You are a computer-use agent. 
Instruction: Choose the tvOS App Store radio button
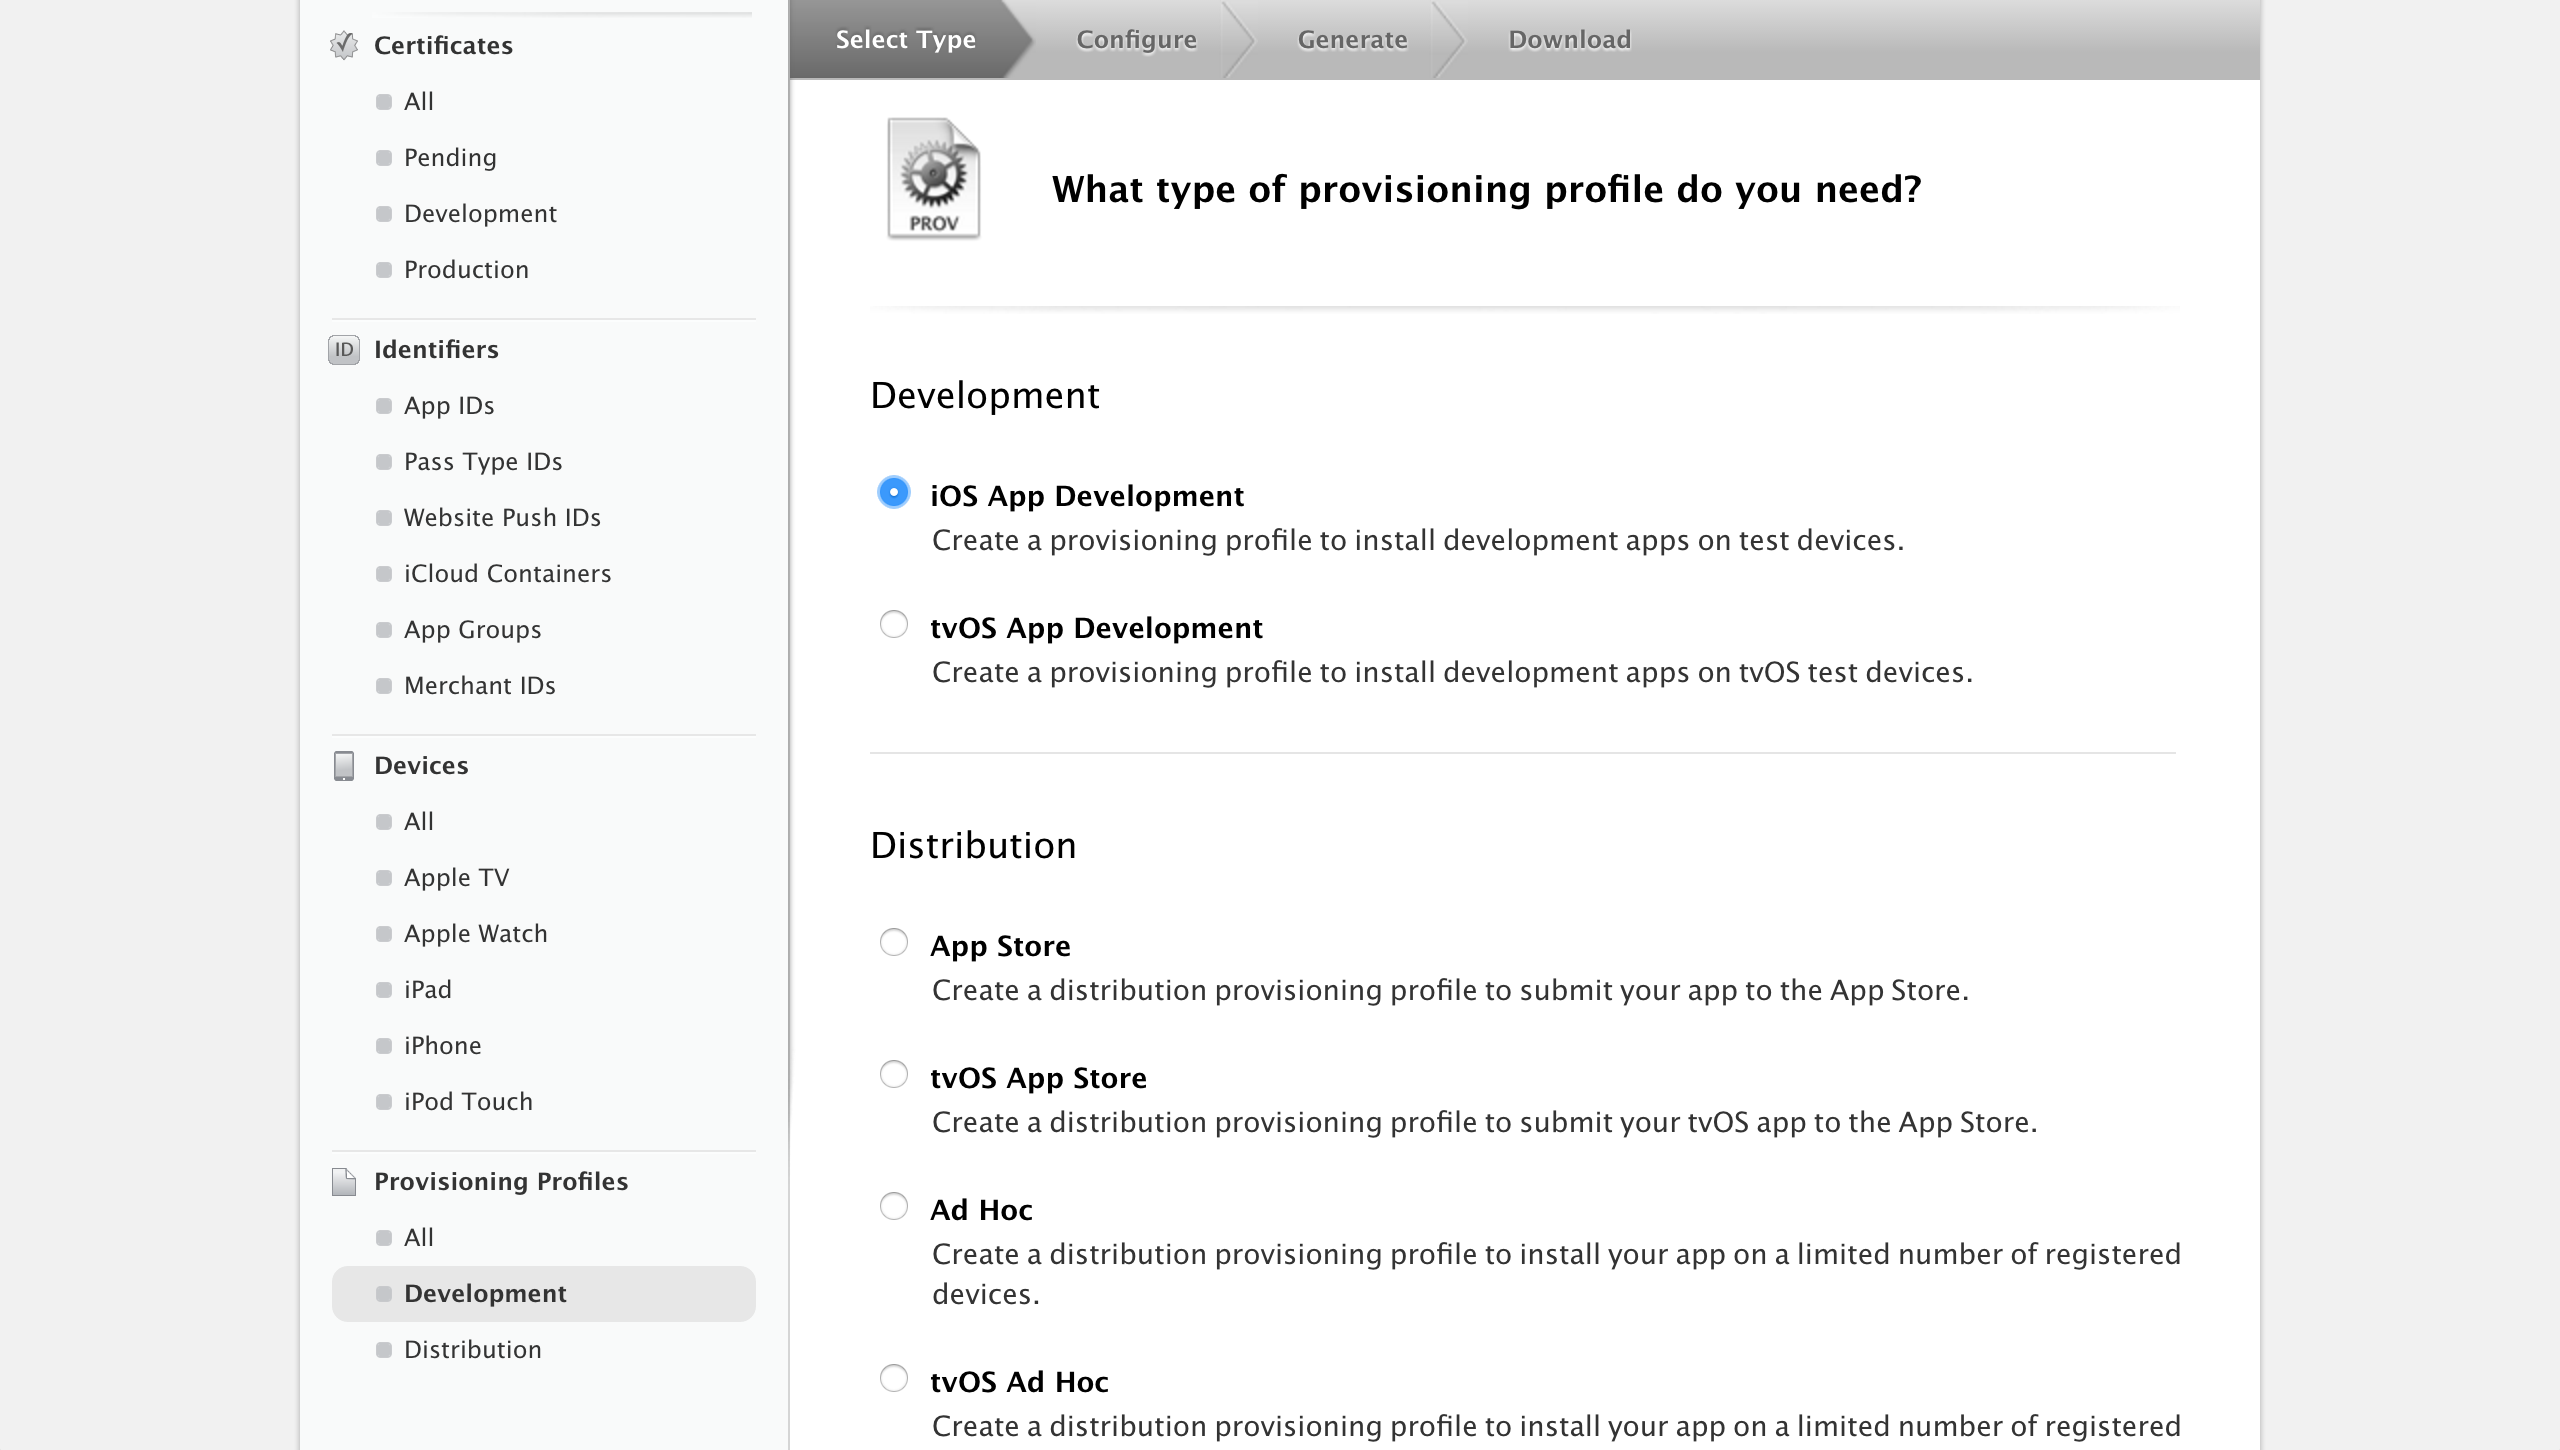click(x=893, y=1074)
